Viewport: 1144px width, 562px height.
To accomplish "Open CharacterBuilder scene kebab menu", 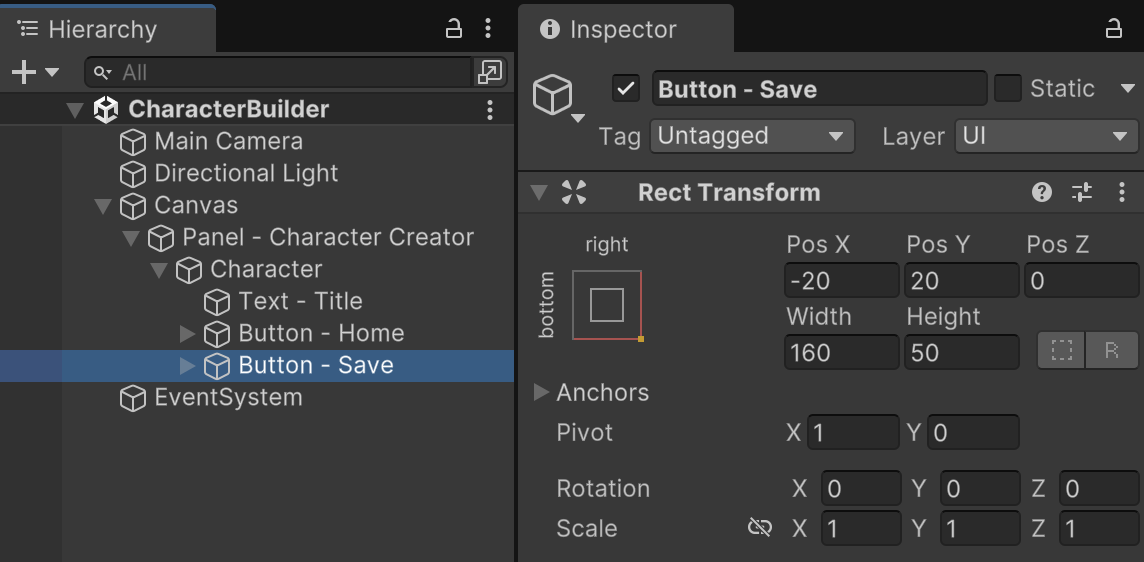I will 490,110.
